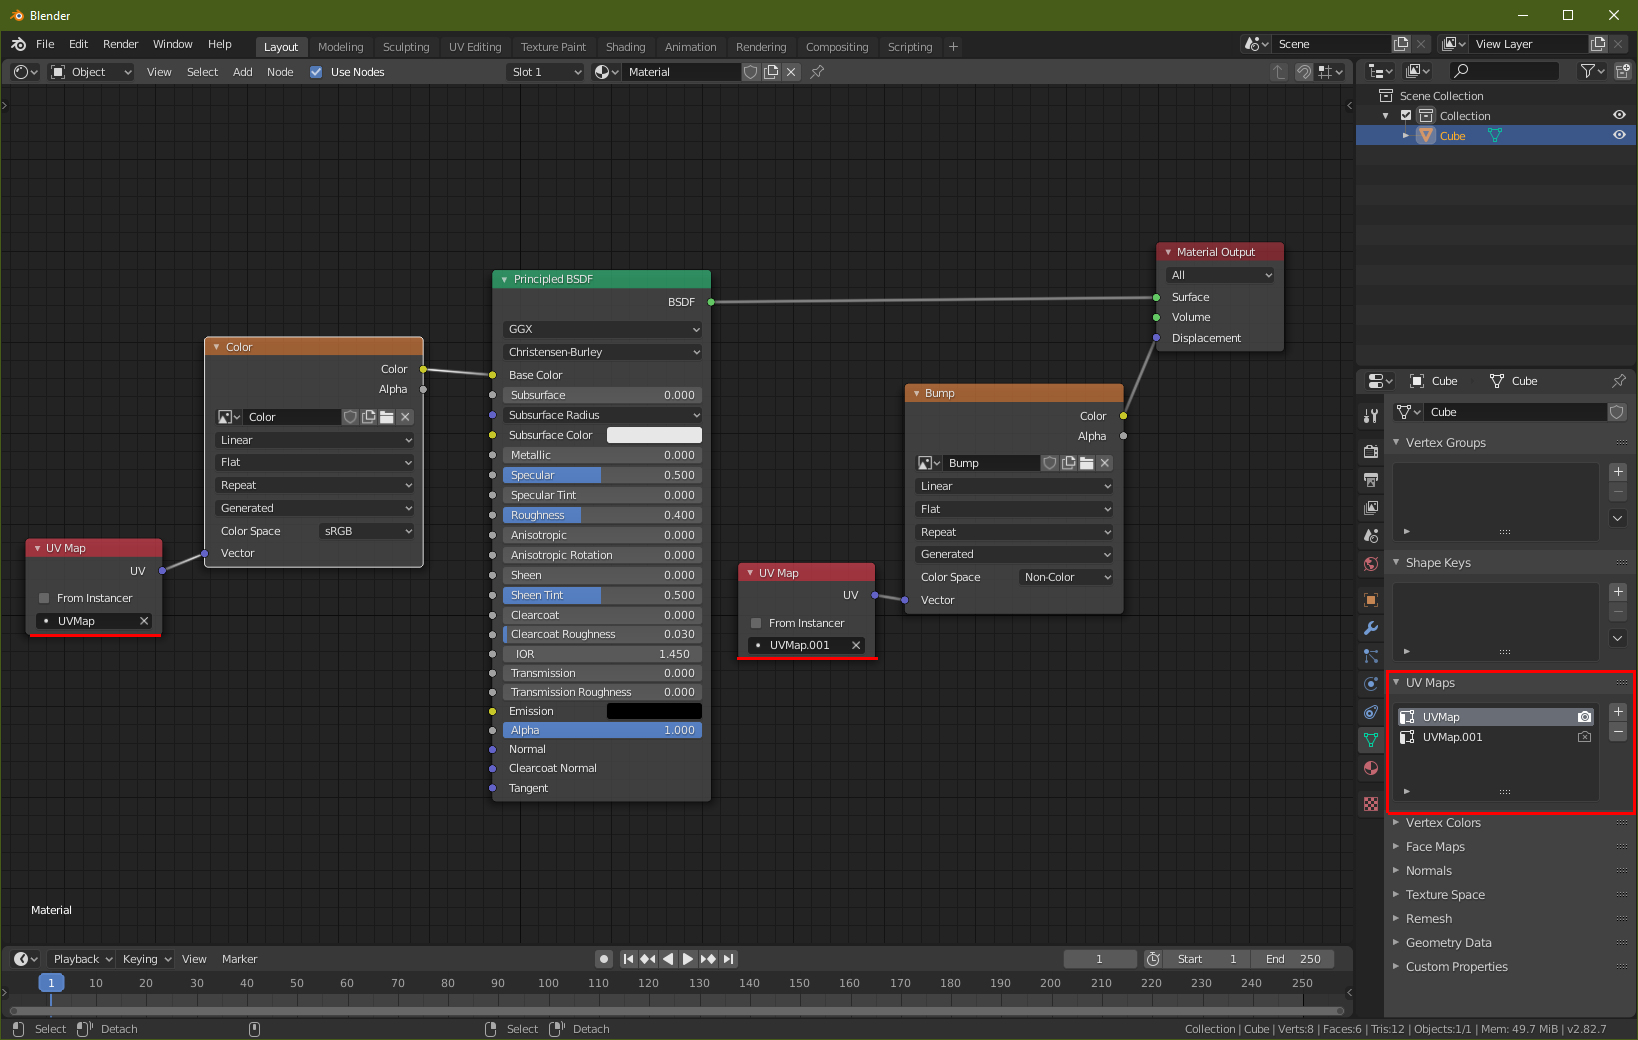Enable From Instancer on the UVMap.001 node
The width and height of the screenshot is (1638, 1040).
756,623
